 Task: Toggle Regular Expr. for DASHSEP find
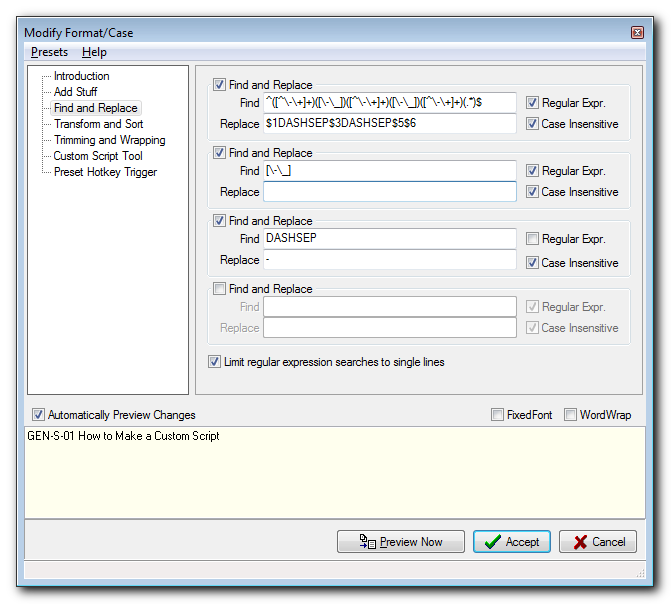[533, 239]
